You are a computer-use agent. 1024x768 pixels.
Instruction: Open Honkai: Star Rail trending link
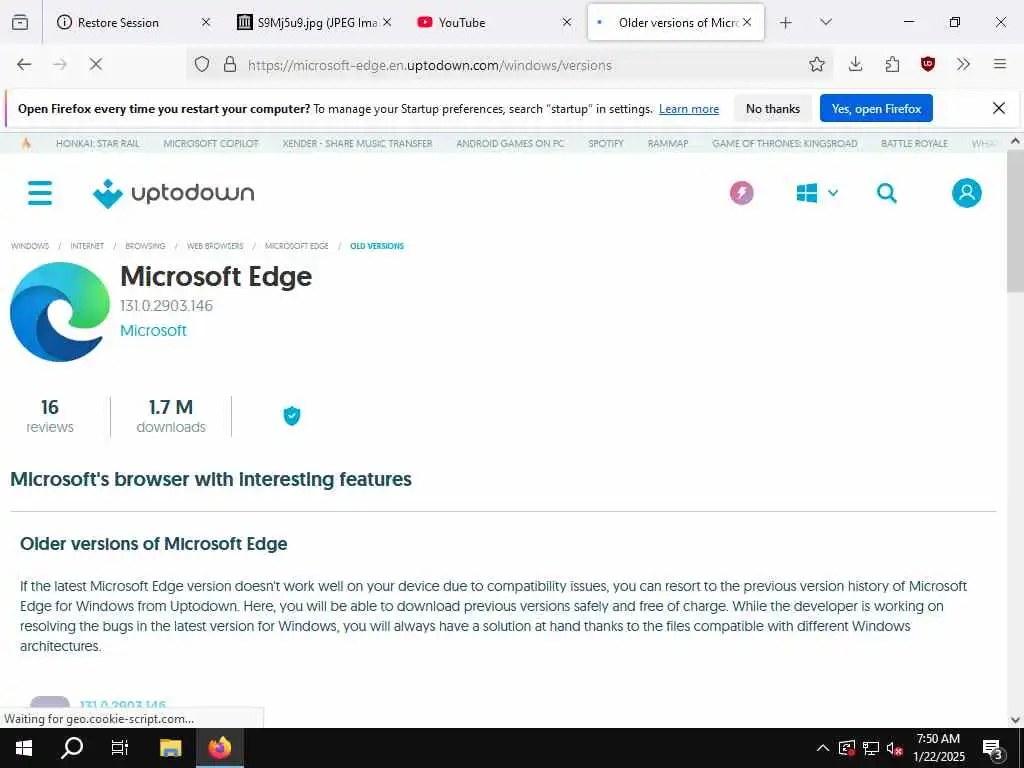click(97, 144)
